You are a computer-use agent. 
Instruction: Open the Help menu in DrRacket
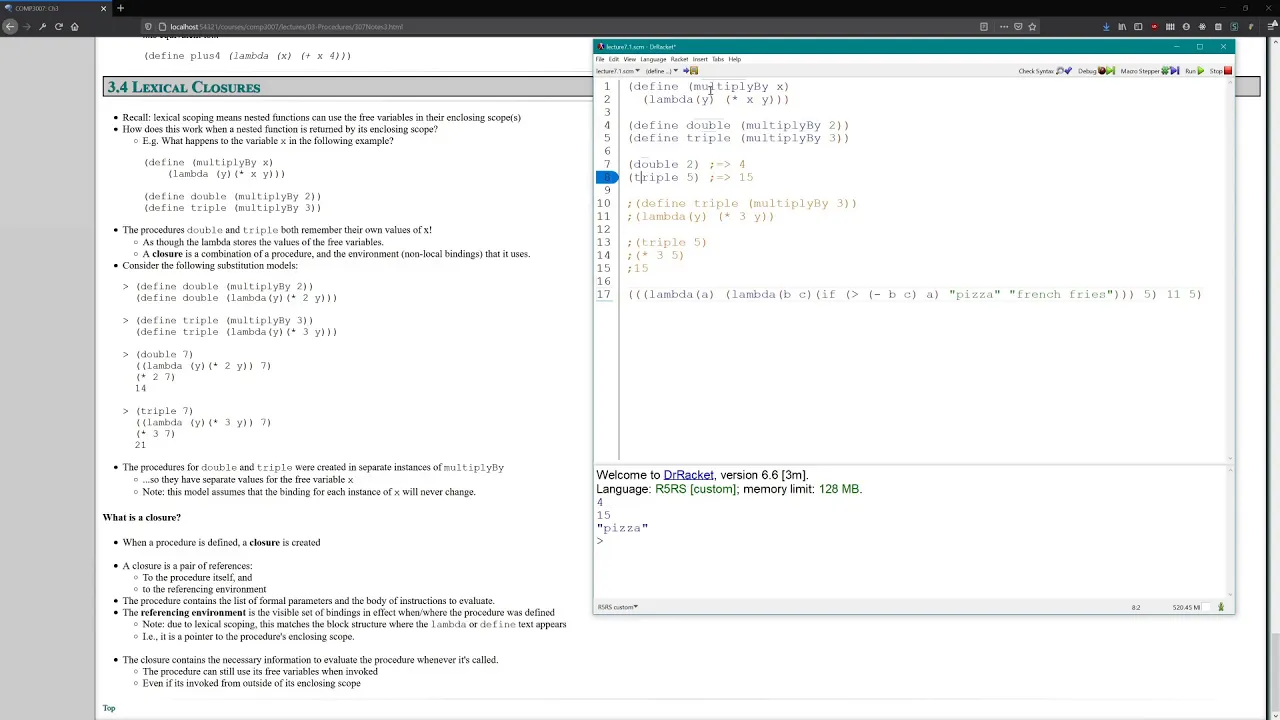click(x=735, y=59)
